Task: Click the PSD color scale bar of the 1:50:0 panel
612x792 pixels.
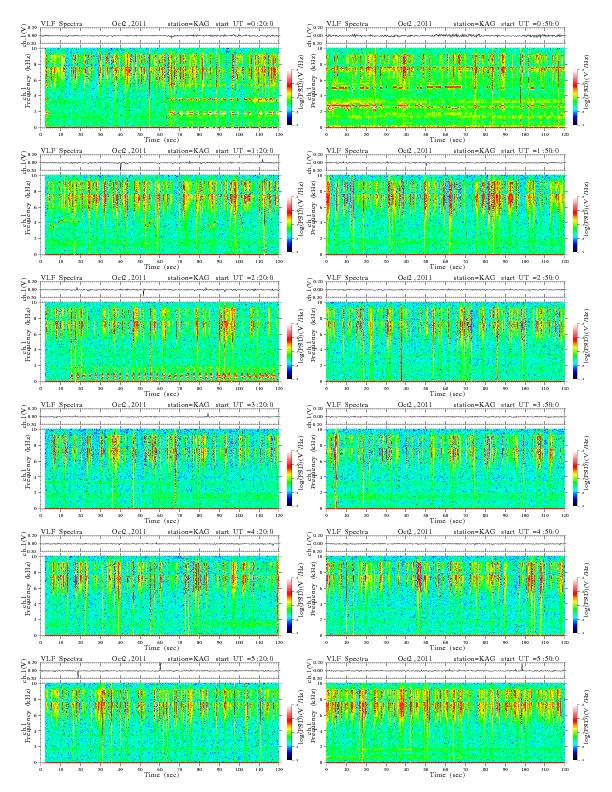Action: 576,224
